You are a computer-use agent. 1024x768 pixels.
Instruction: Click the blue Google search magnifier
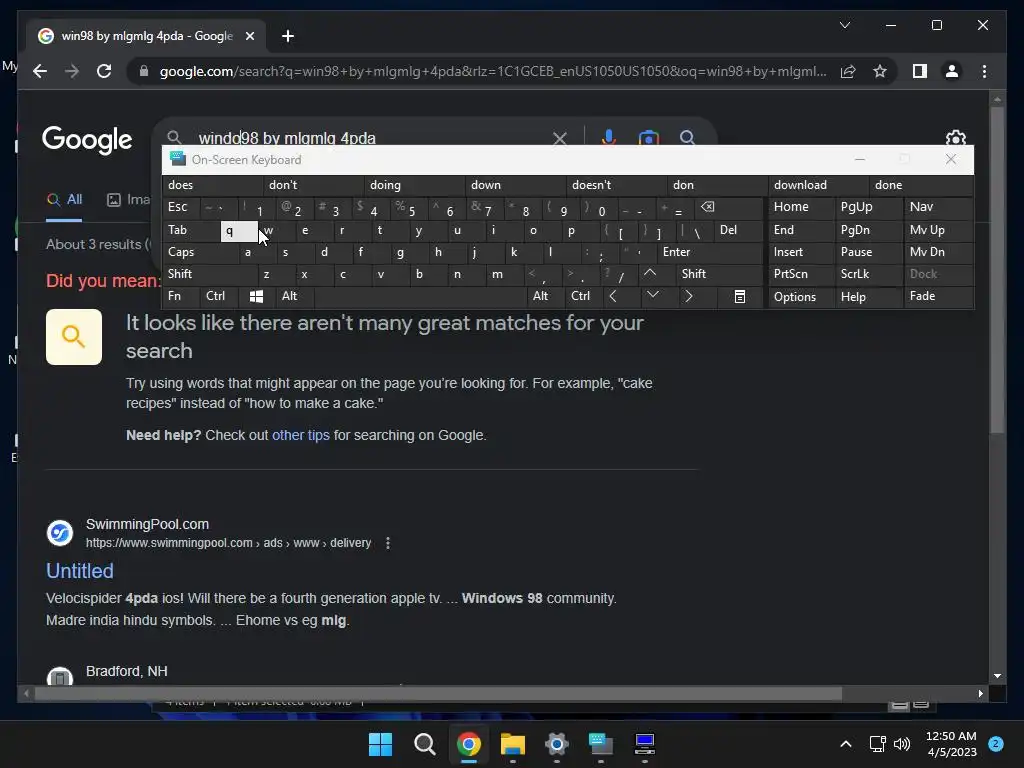(687, 137)
